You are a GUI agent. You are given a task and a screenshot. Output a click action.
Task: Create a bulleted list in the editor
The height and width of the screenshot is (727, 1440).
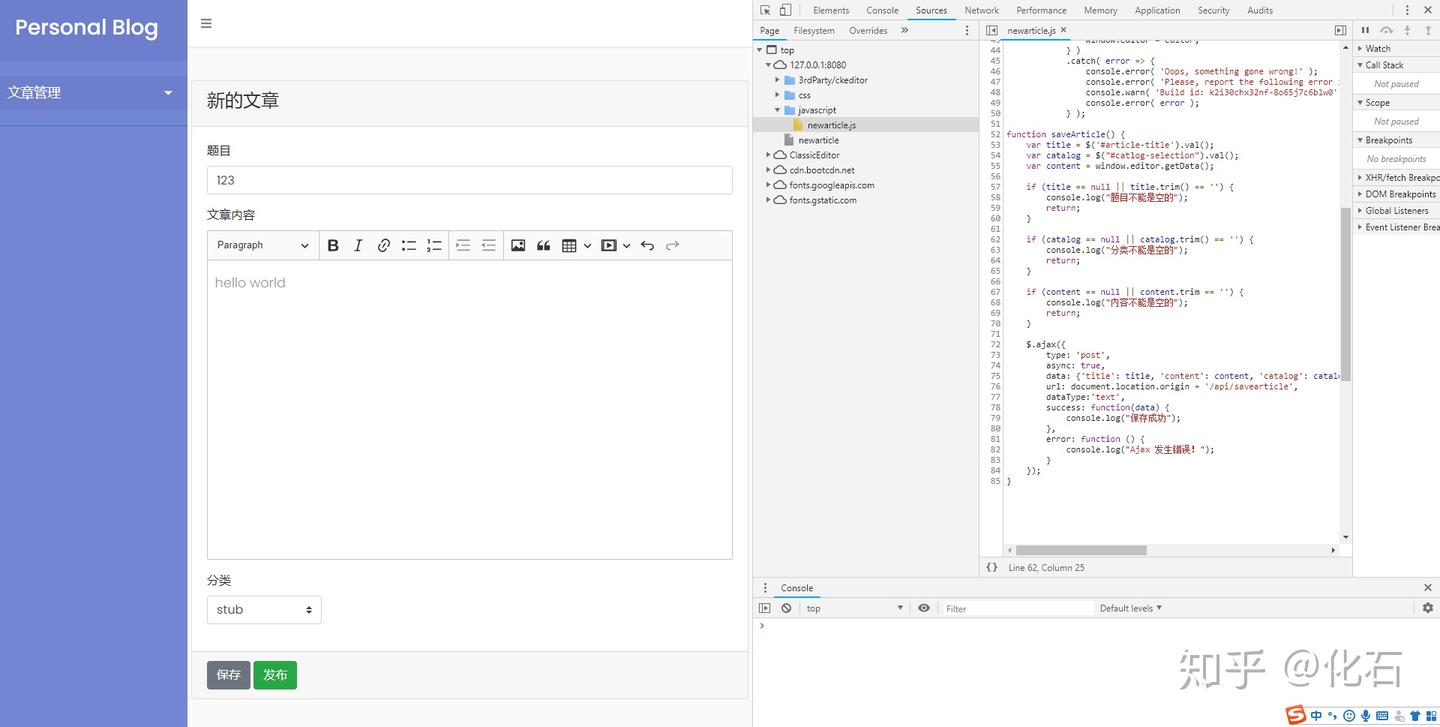click(x=408, y=245)
